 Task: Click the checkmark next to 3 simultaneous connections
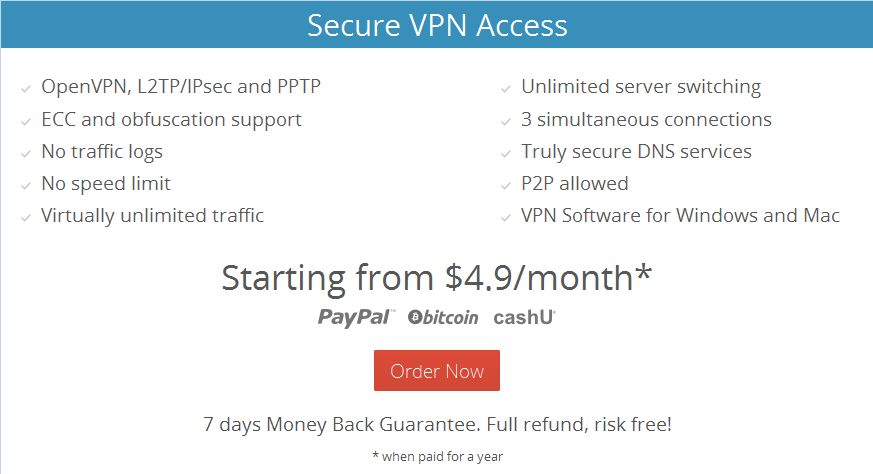tap(506, 122)
